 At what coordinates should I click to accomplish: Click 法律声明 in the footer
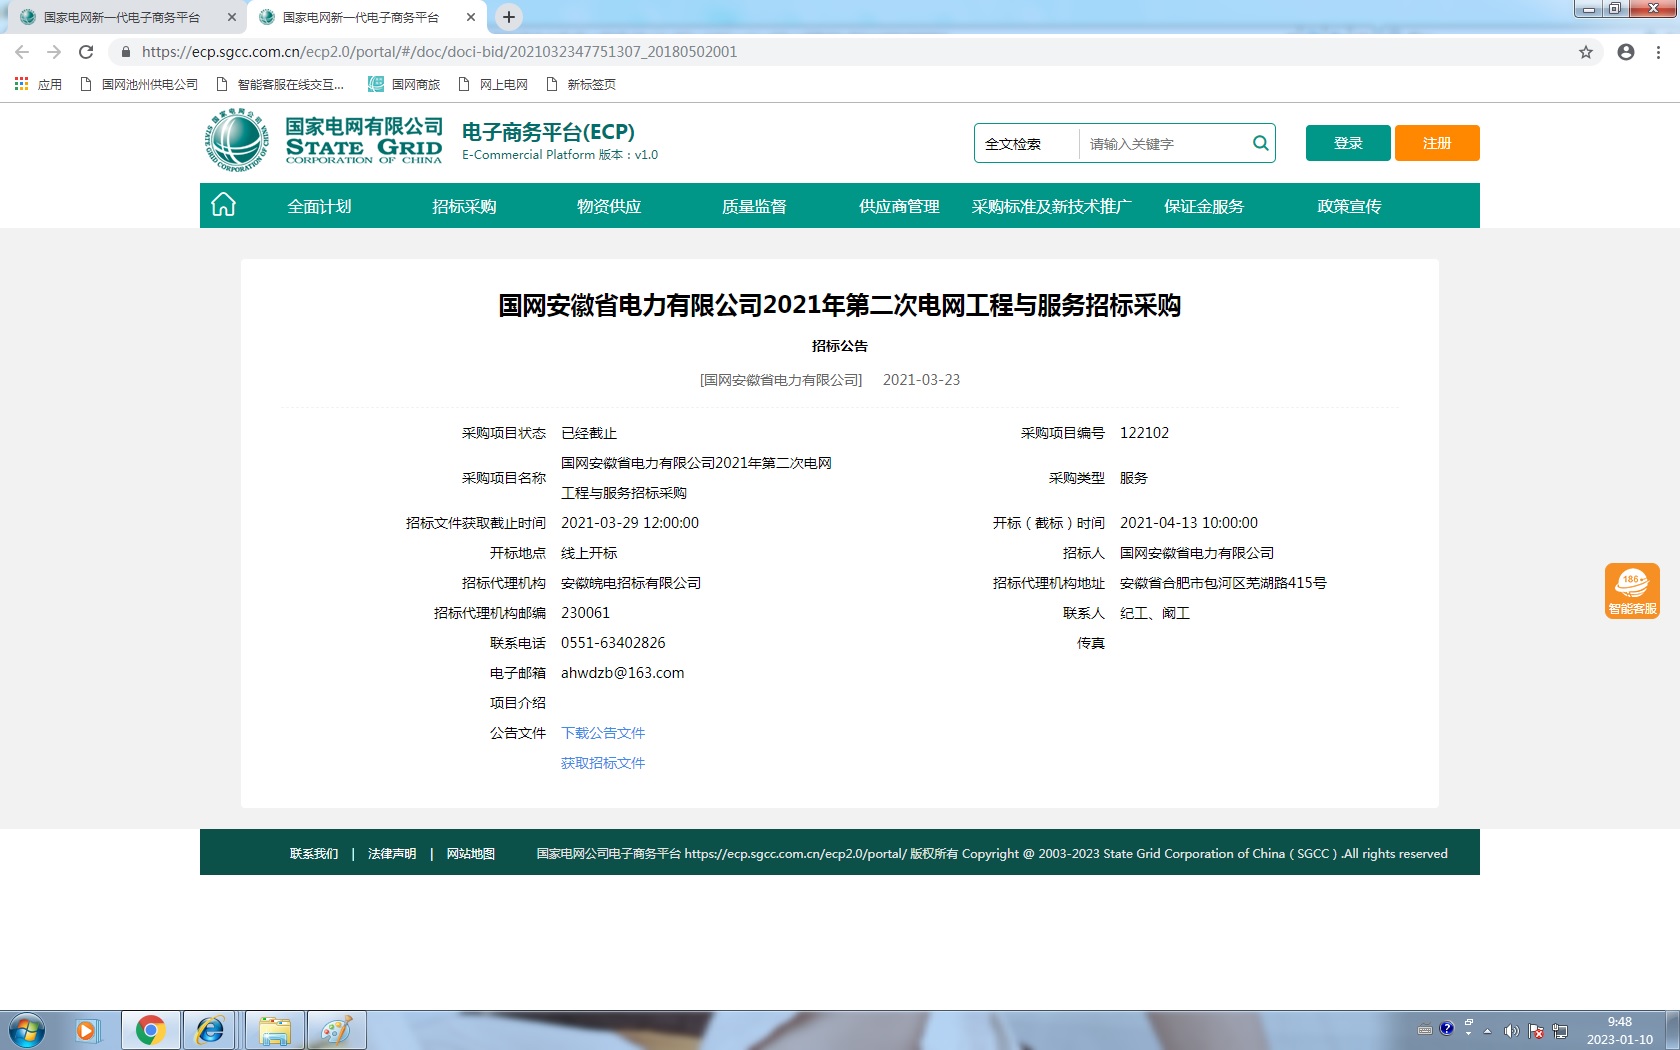[x=392, y=854]
